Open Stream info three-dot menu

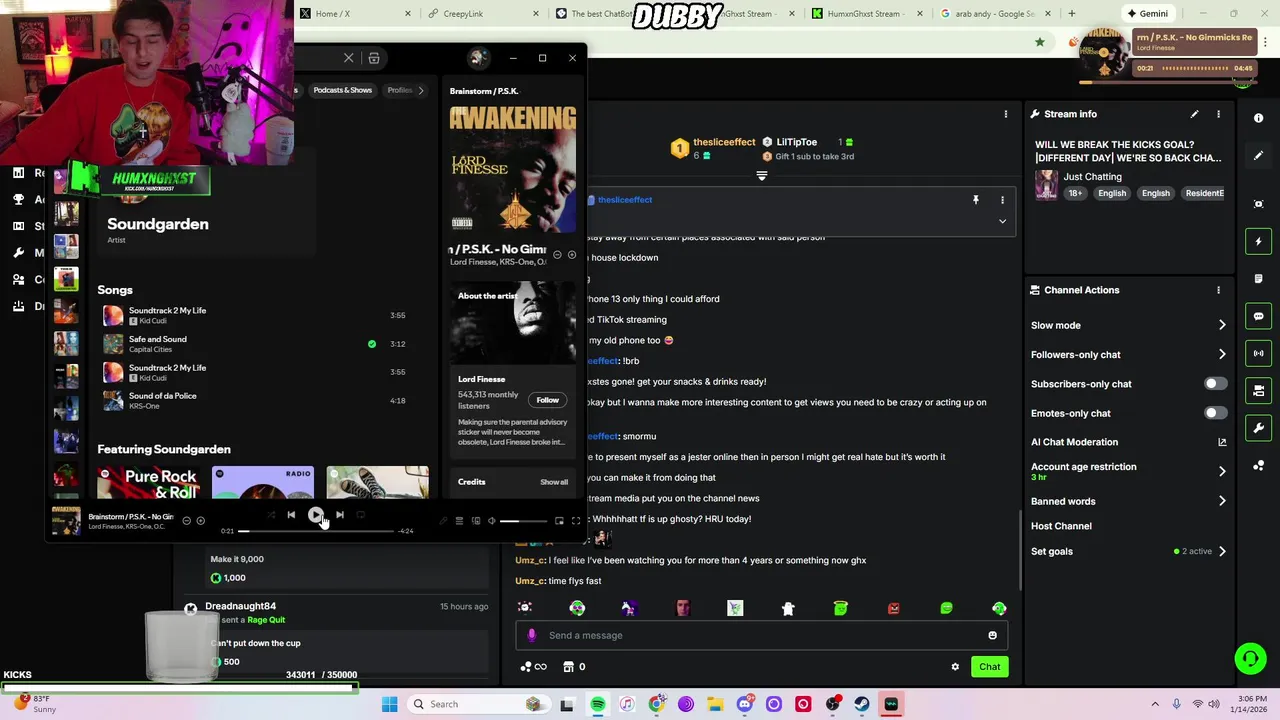(x=1218, y=114)
